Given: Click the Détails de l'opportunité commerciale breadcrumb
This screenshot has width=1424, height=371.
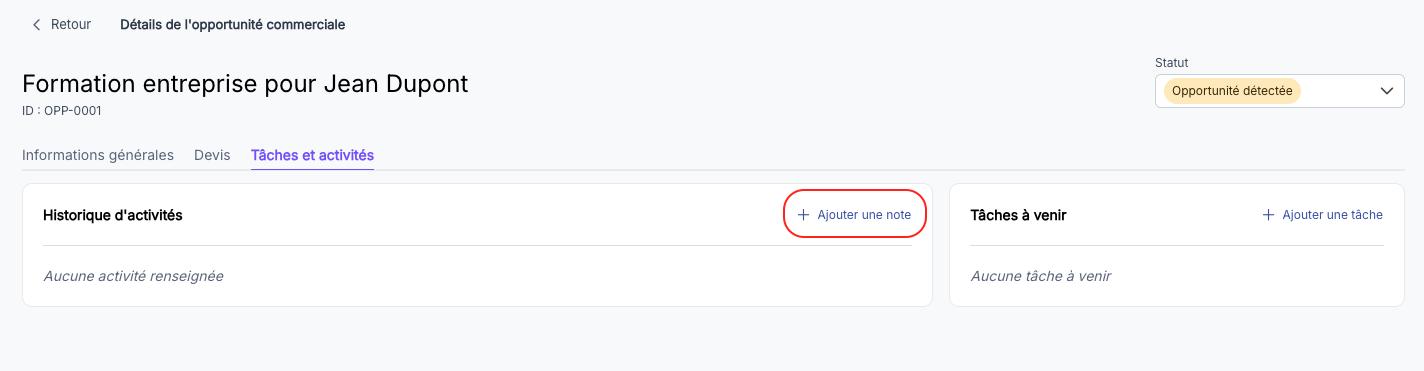Looking at the screenshot, I should coord(232,24).
